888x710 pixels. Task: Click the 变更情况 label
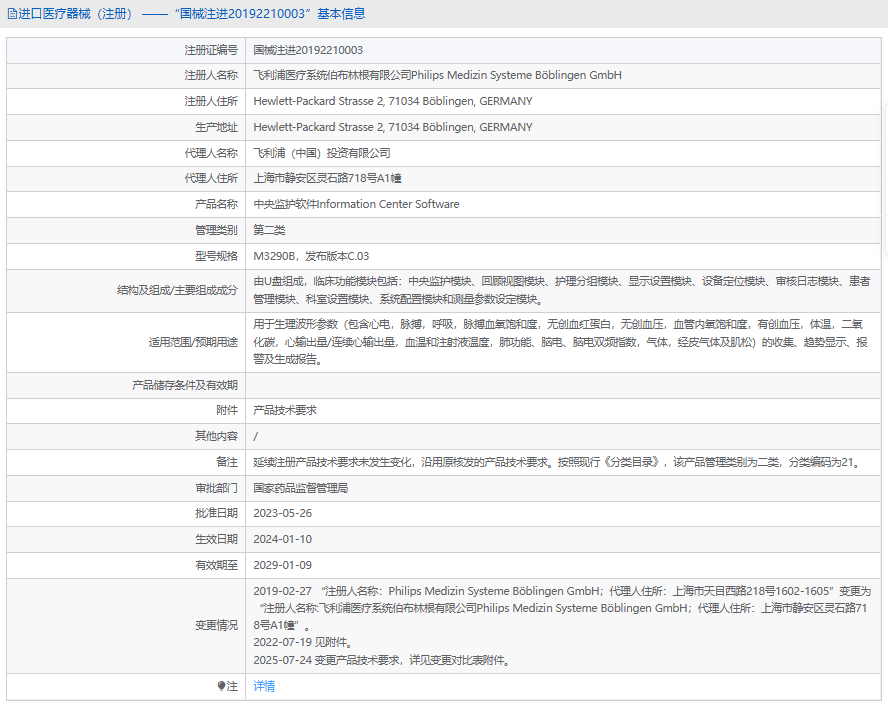(x=216, y=626)
